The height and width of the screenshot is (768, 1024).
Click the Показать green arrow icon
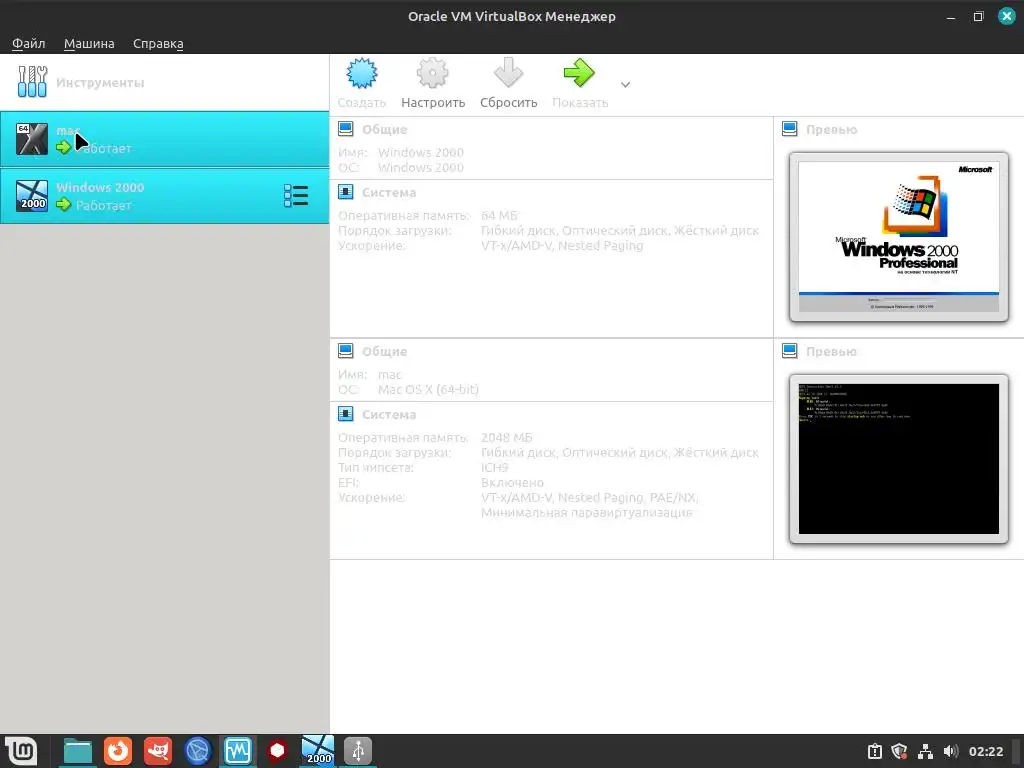(x=579, y=72)
